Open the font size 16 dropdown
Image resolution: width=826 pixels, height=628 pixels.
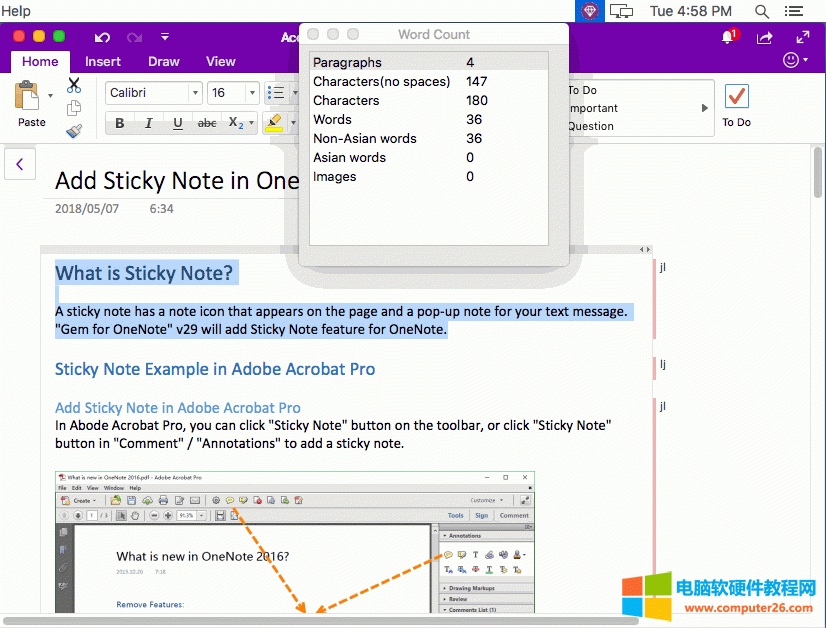pyautogui.click(x=233, y=93)
